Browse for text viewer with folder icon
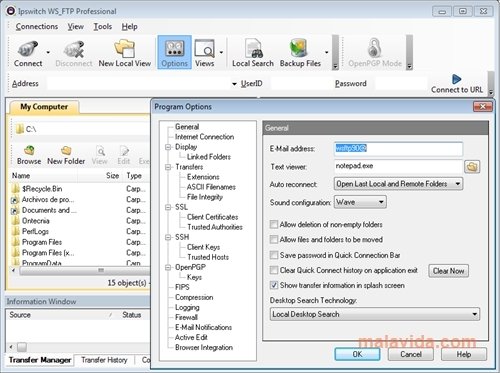The image size is (500, 373). 472,166
